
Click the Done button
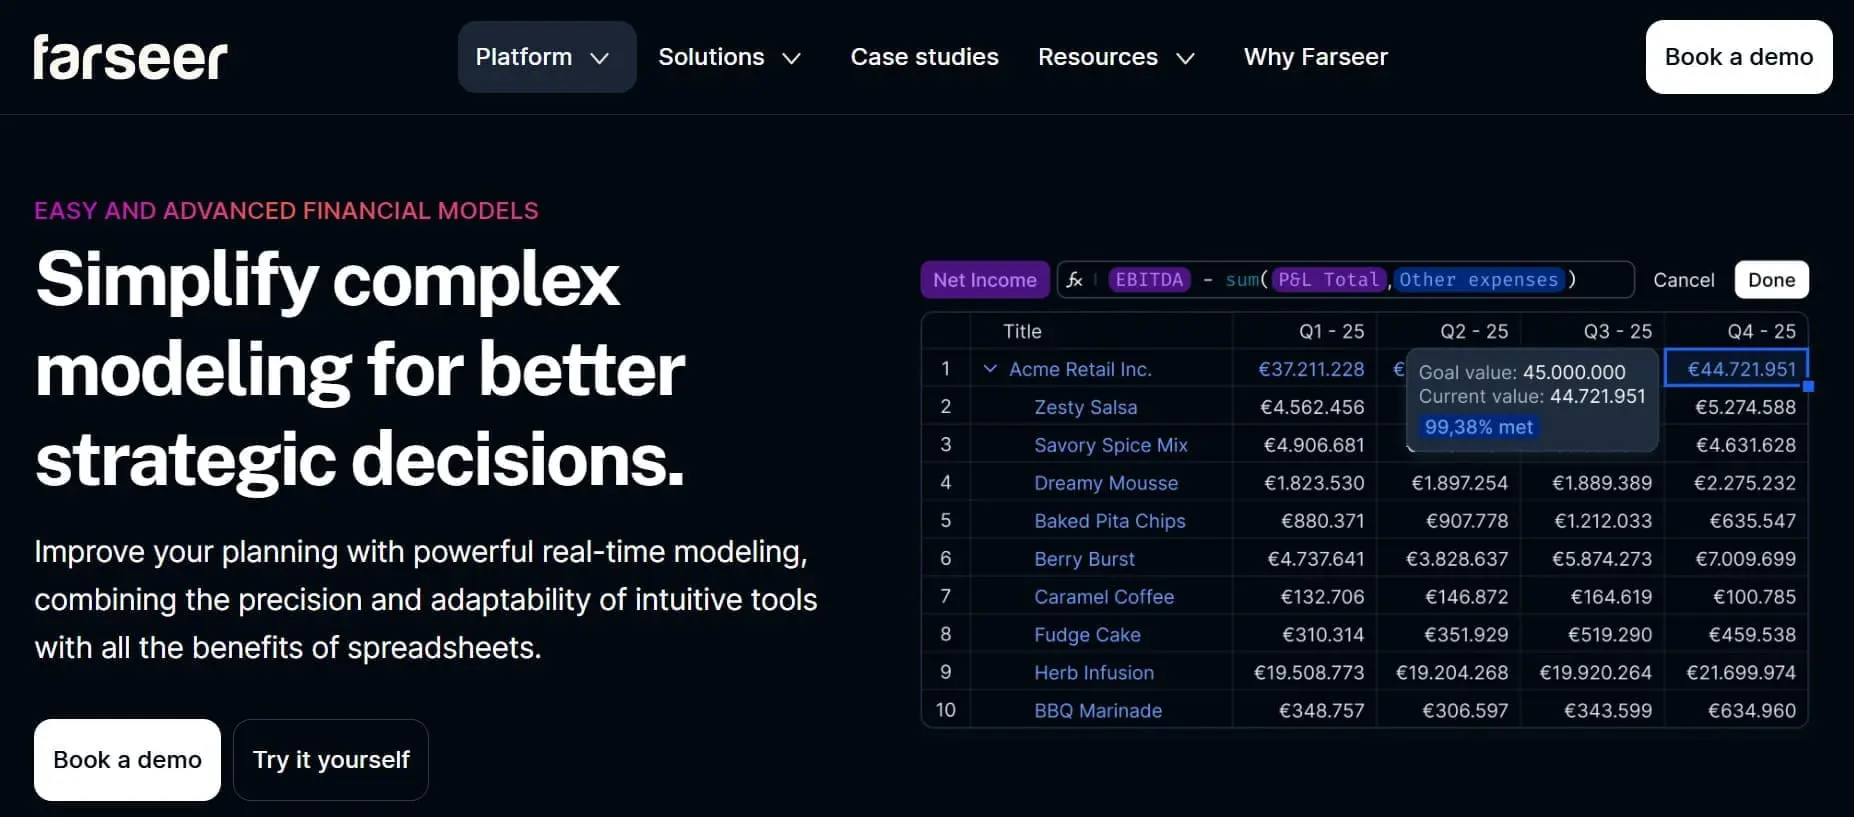(x=1771, y=280)
